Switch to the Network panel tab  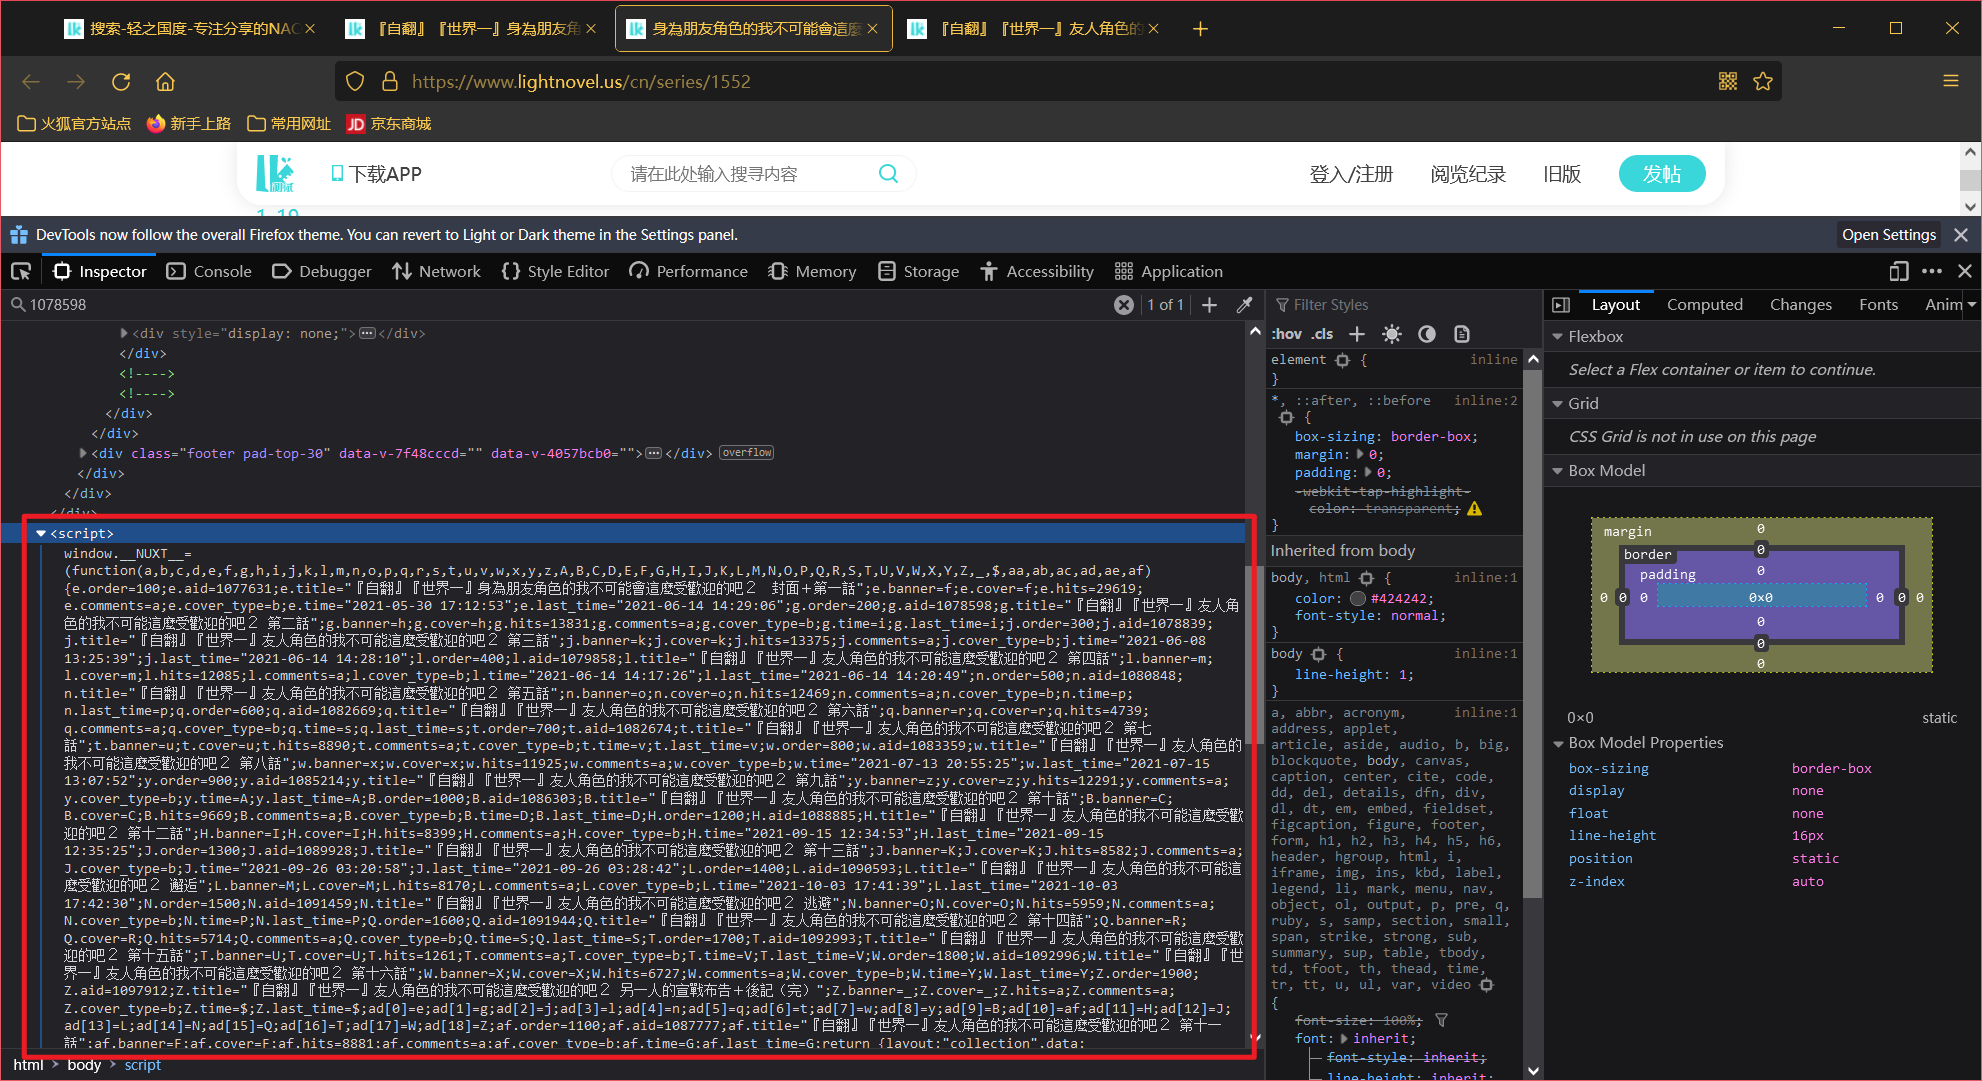click(x=437, y=271)
